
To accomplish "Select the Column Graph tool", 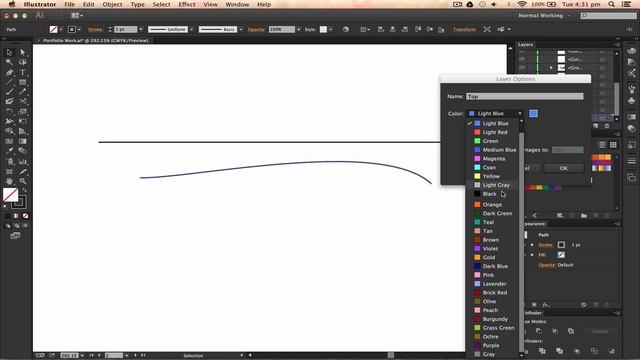I will click(22, 161).
